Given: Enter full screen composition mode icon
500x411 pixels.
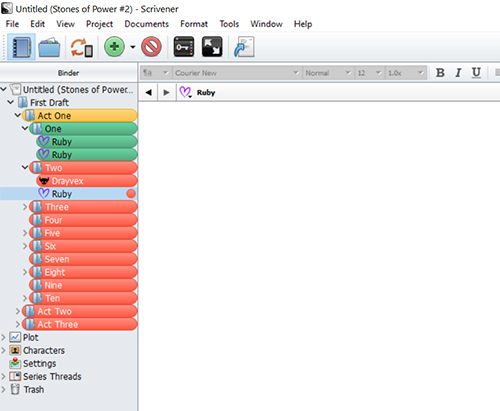Looking at the screenshot, I should [x=212, y=47].
